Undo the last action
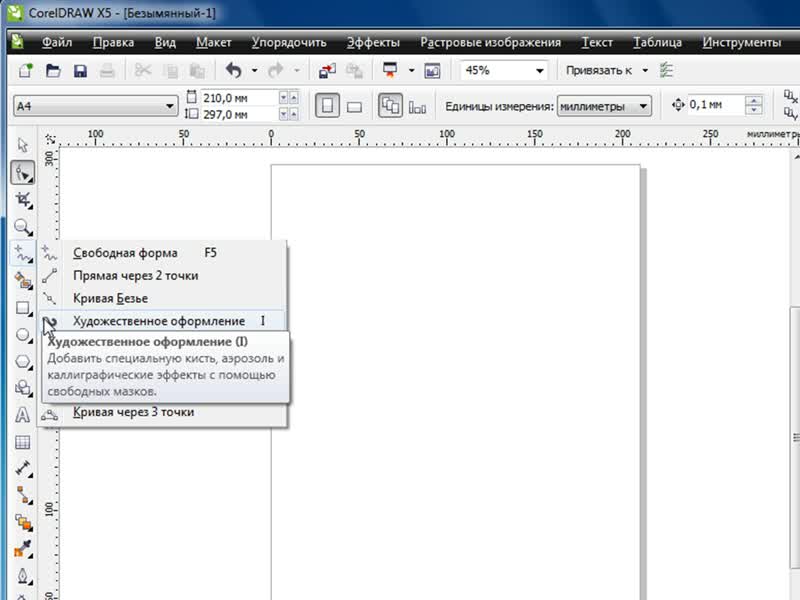This screenshot has height=600, width=800. [x=234, y=70]
